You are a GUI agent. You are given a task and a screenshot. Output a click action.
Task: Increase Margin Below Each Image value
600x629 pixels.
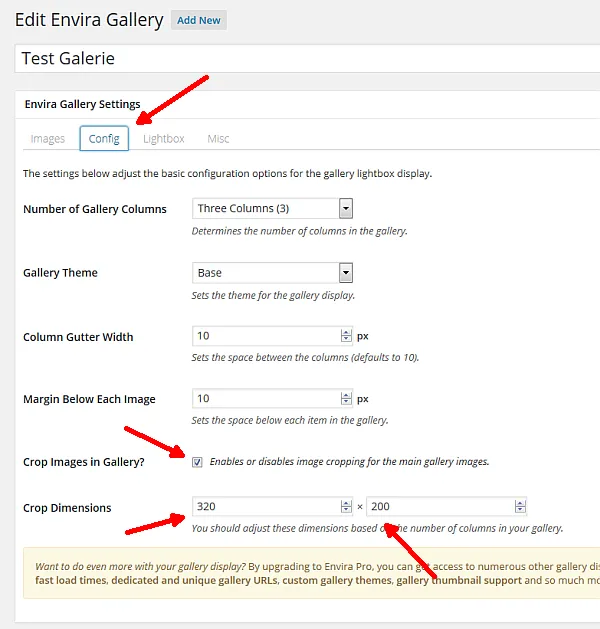point(346,395)
